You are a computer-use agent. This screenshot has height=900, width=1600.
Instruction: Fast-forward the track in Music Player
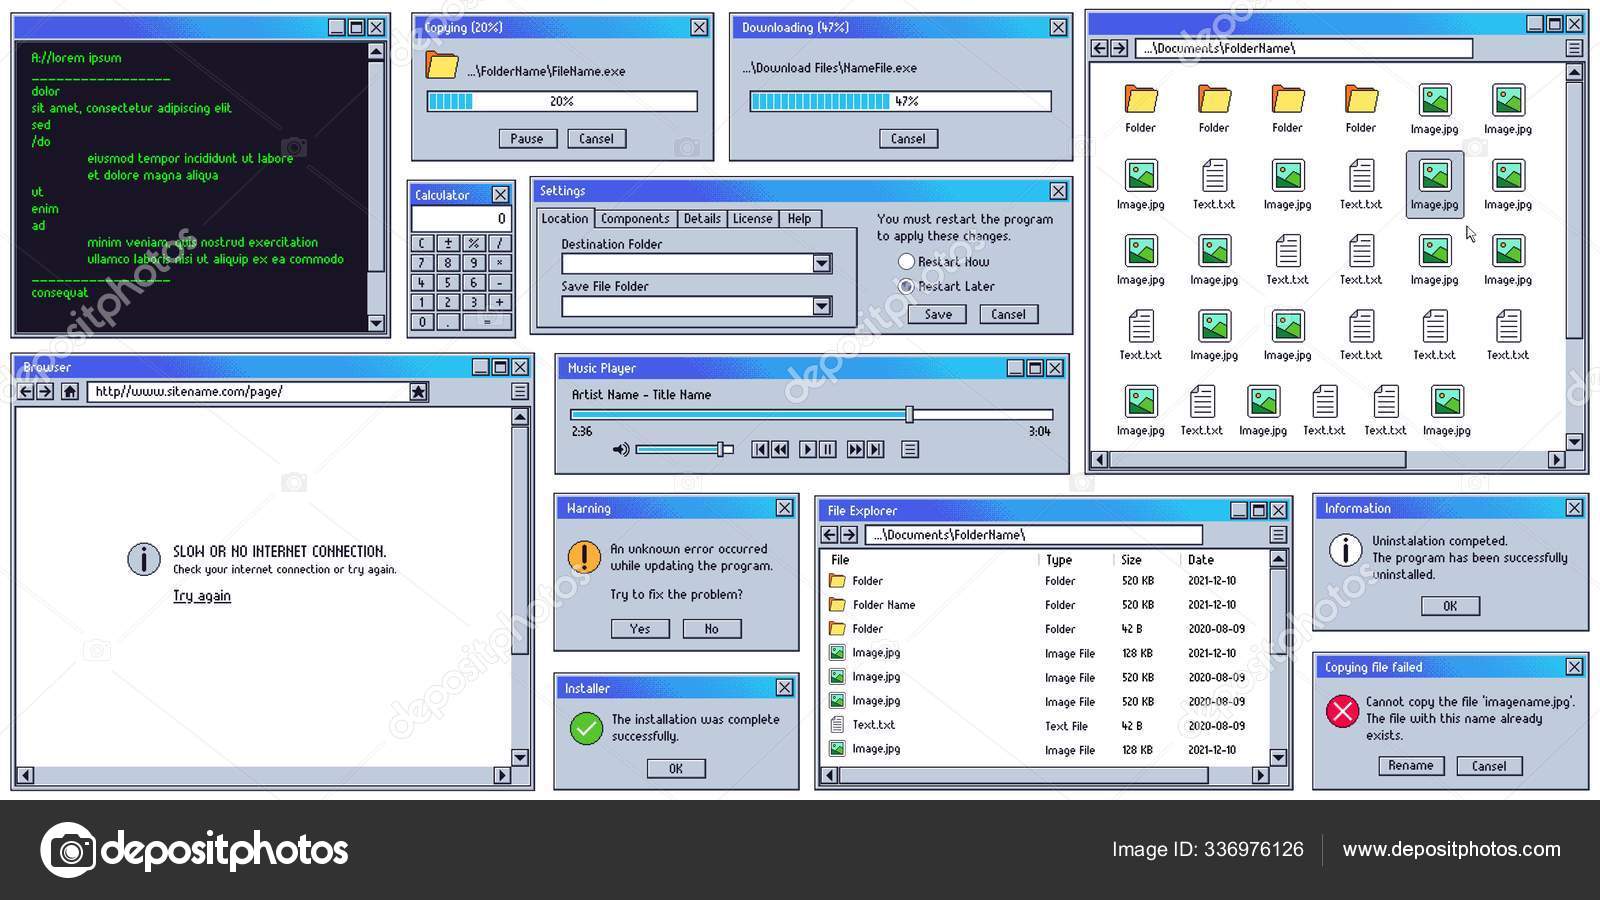tap(855, 450)
